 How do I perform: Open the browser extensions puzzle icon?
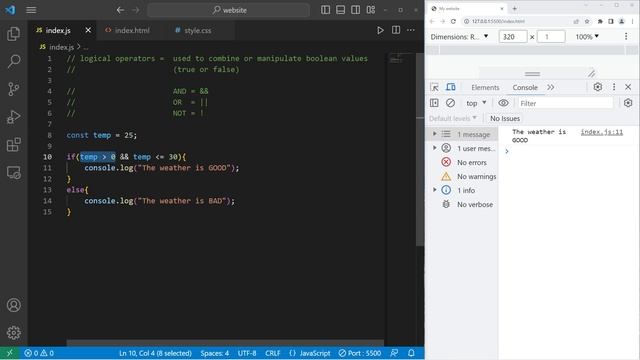600,21
